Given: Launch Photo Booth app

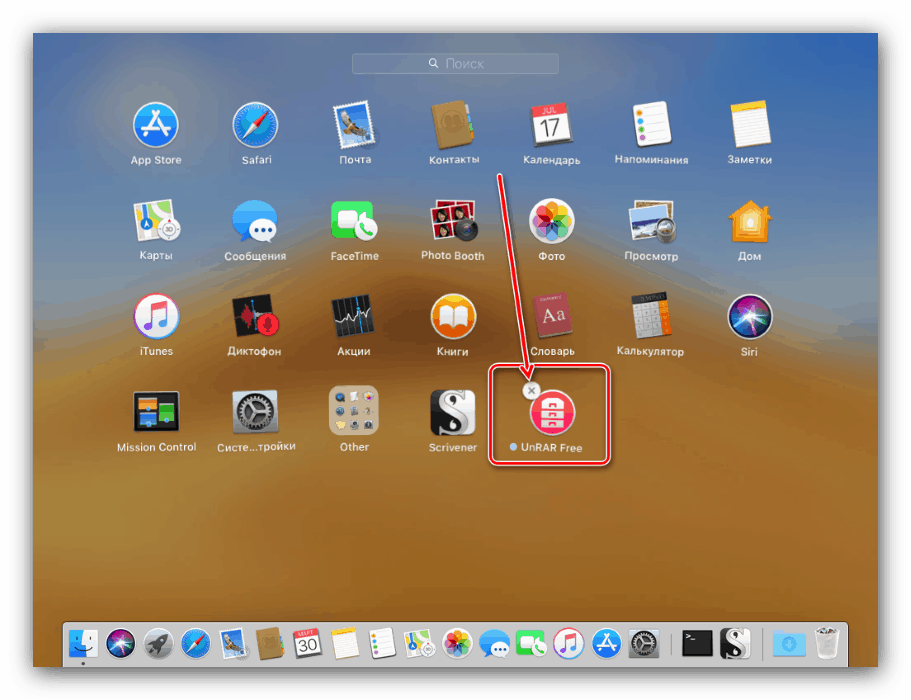Looking at the screenshot, I should [x=453, y=220].
